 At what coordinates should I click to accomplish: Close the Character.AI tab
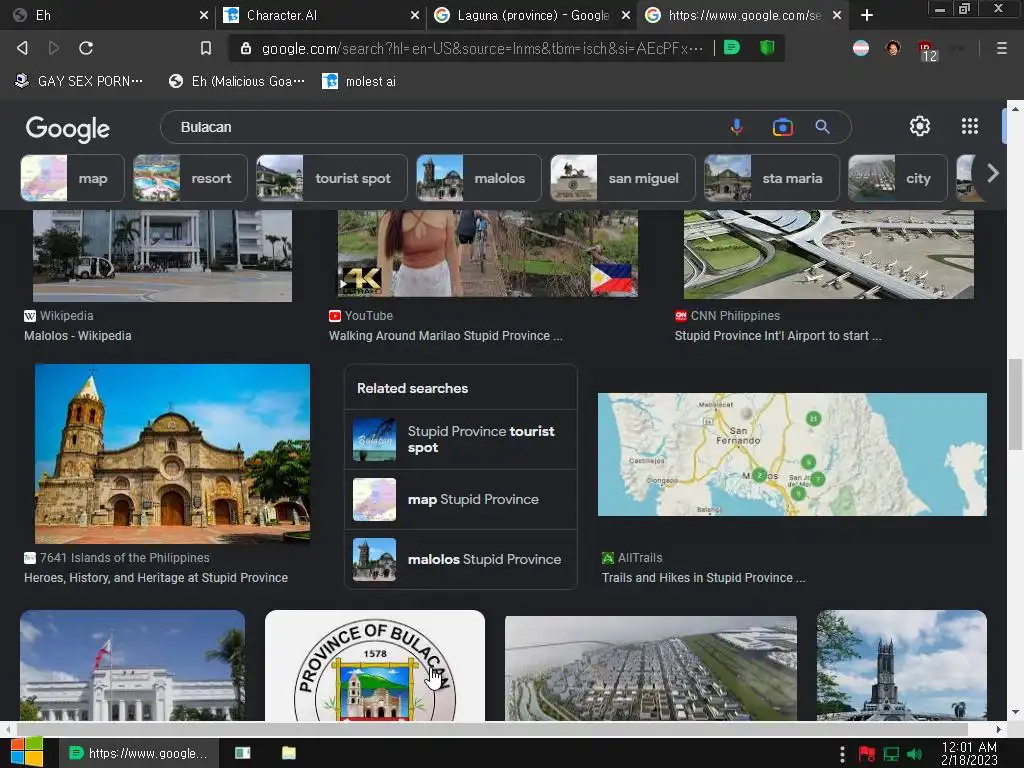click(414, 15)
